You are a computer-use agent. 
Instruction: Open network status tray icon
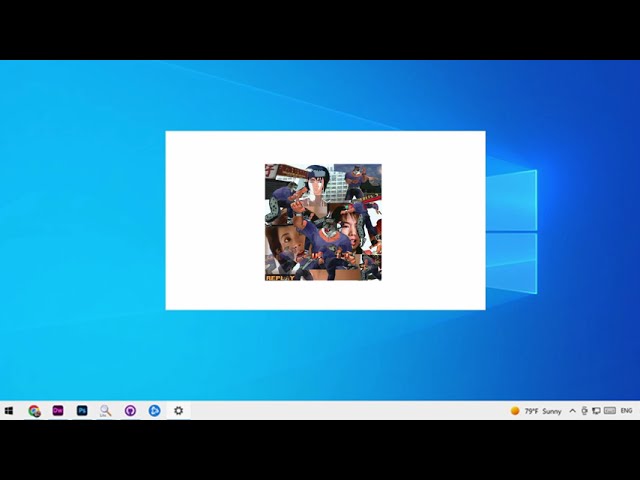point(596,411)
